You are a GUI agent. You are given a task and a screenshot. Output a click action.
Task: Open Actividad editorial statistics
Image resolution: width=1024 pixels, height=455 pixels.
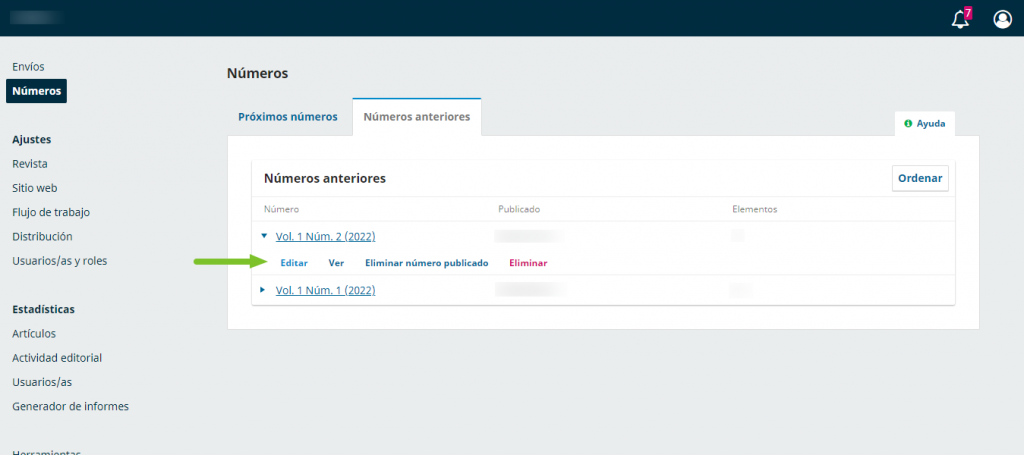pos(57,358)
